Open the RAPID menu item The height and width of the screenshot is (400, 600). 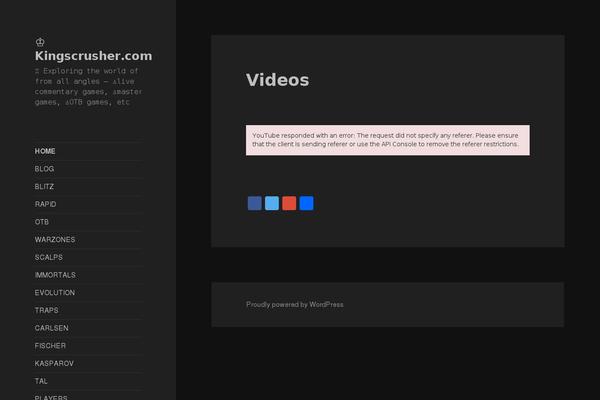click(46, 204)
